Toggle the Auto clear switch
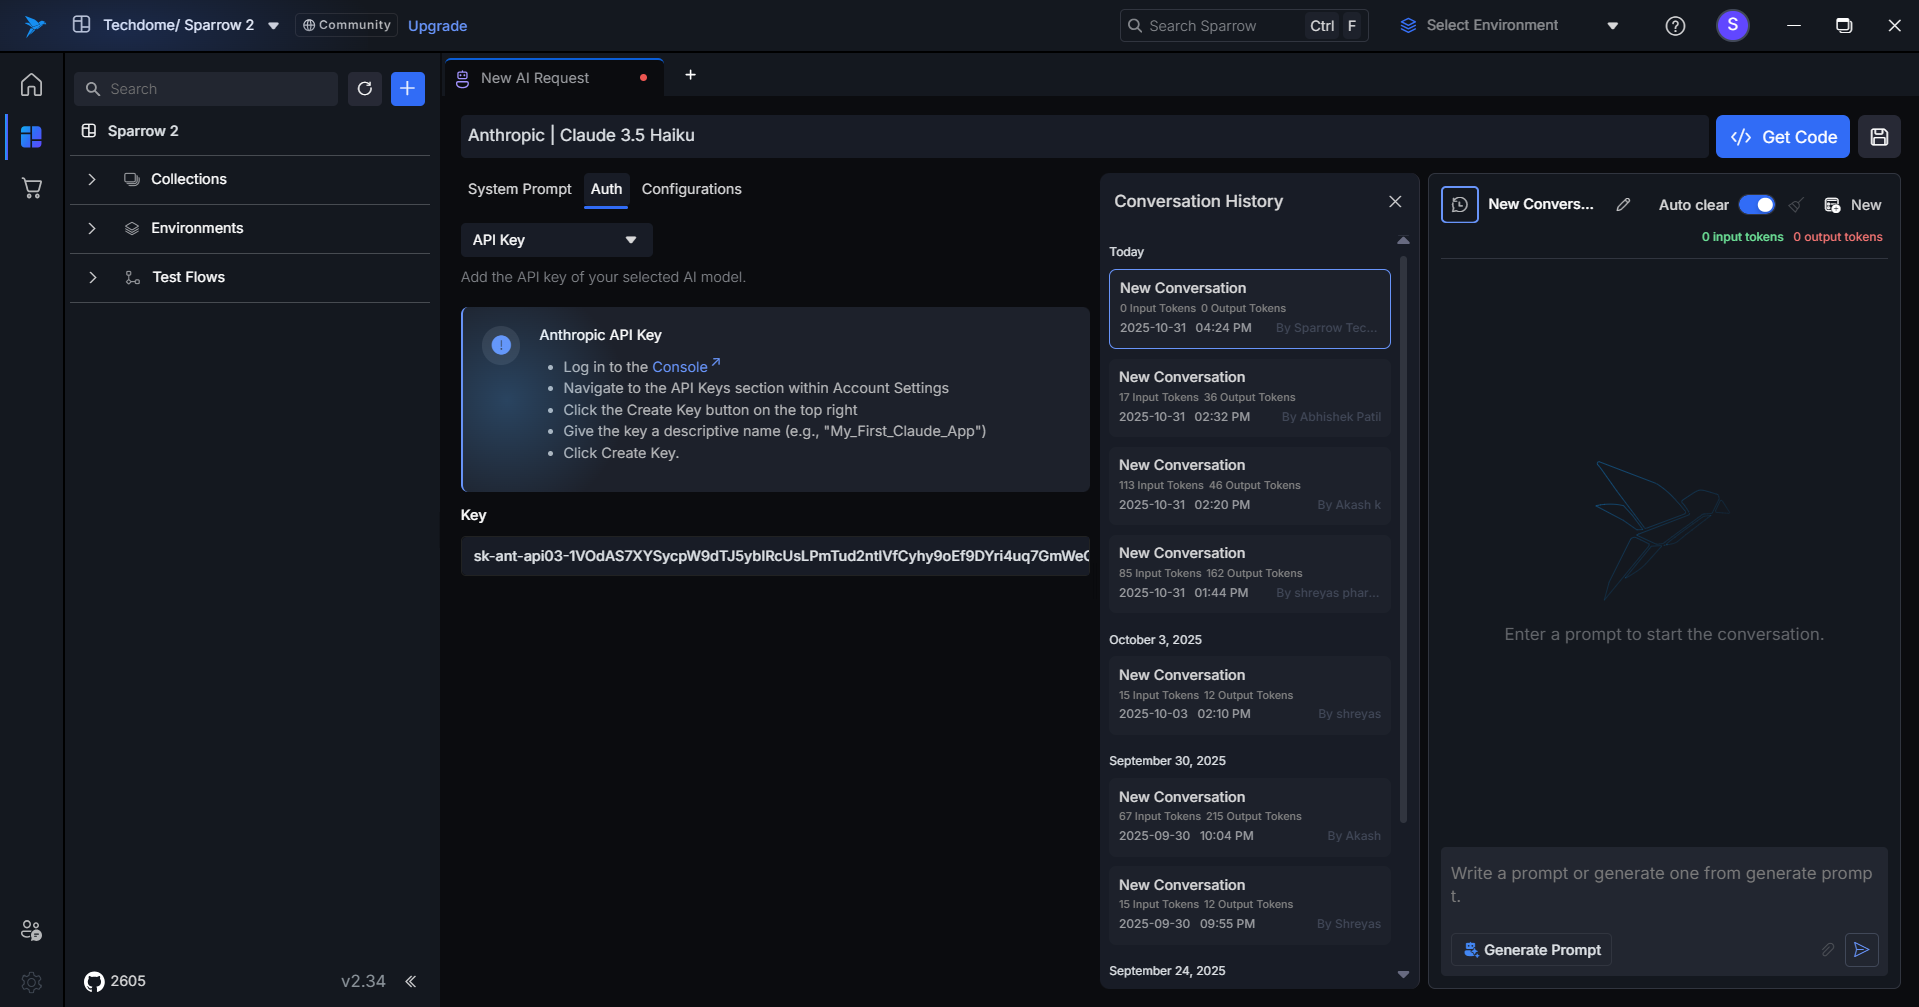The width and height of the screenshot is (1919, 1007). pyautogui.click(x=1756, y=205)
